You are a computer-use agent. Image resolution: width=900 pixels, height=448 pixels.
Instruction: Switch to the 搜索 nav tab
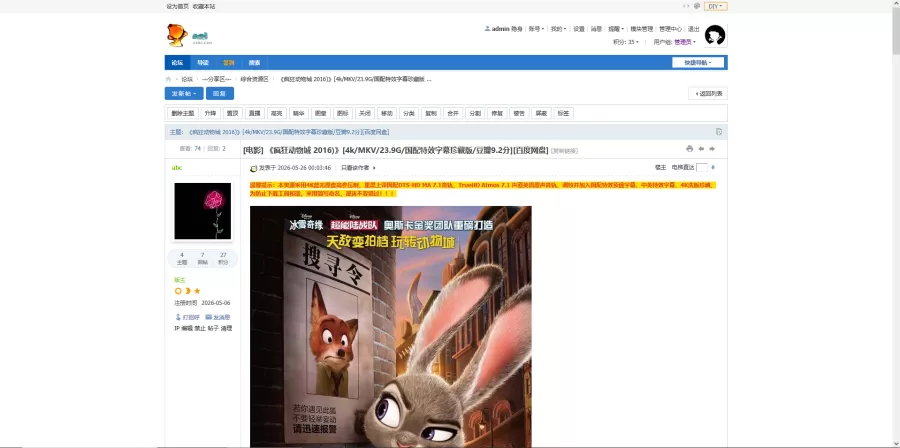[x=254, y=63]
